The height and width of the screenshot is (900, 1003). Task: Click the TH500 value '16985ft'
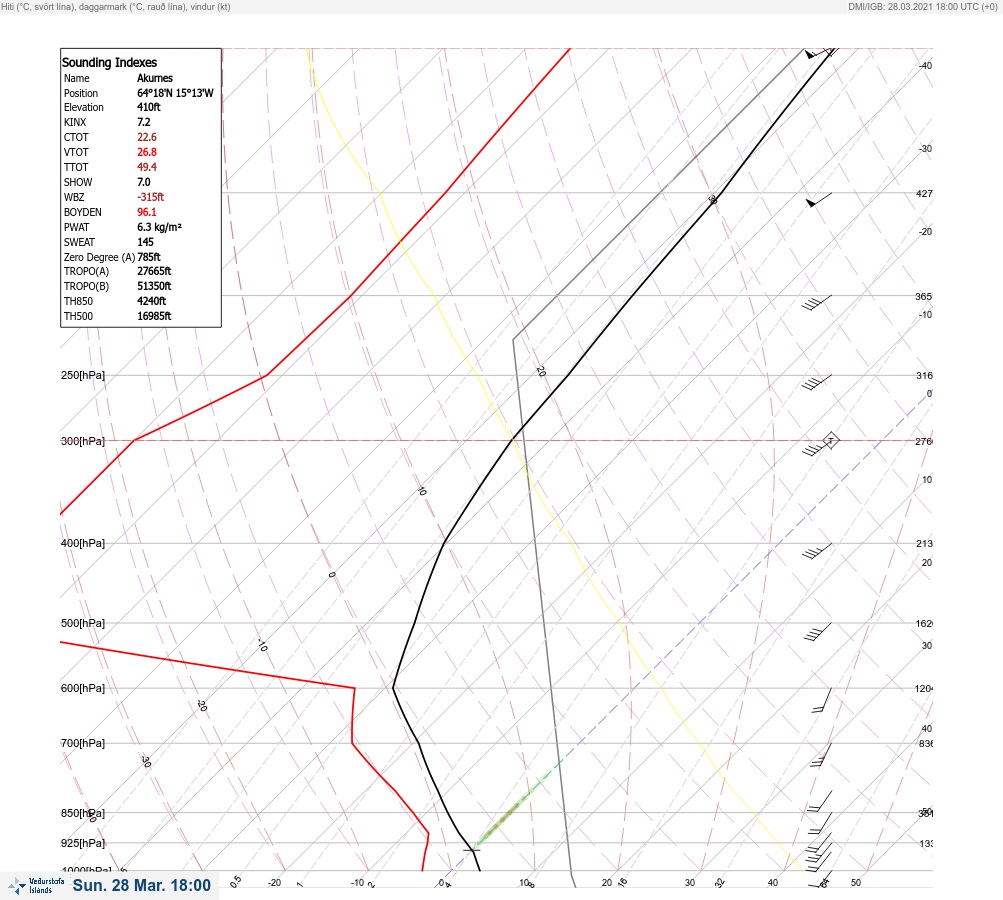[154, 316]
